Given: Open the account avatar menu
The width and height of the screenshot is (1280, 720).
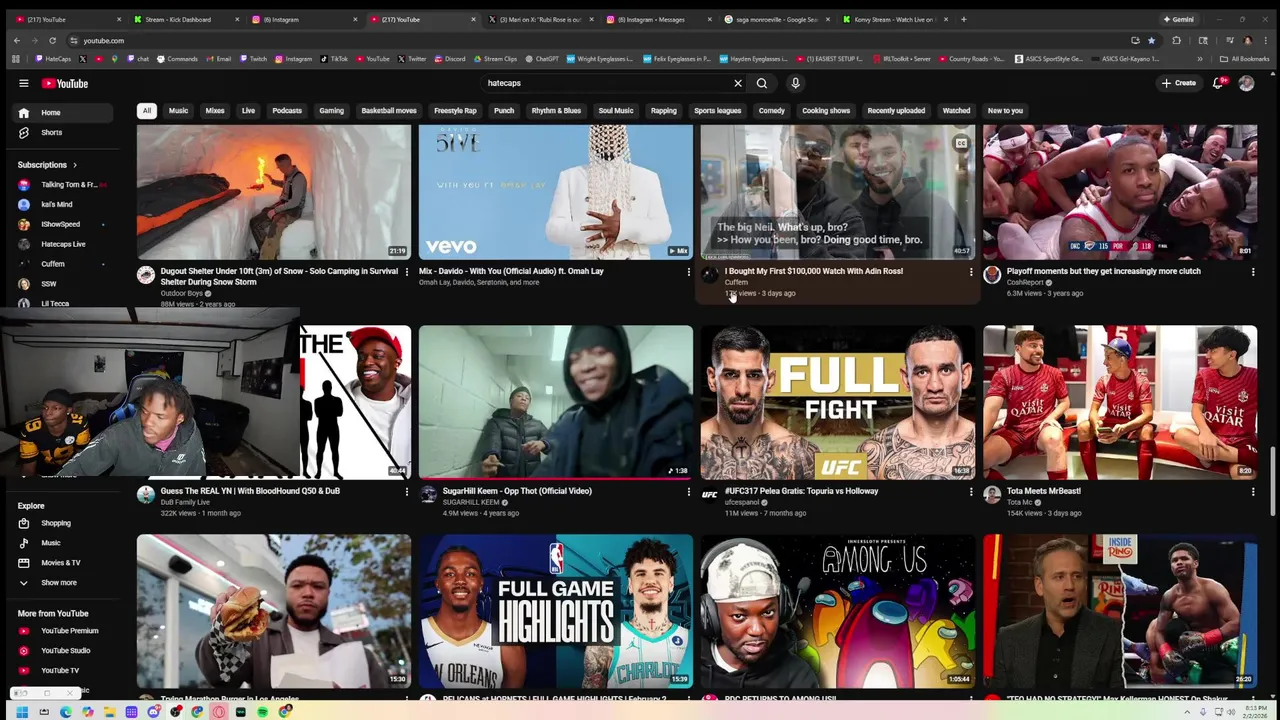Looking at the screenshot, I should [1246, 83].
